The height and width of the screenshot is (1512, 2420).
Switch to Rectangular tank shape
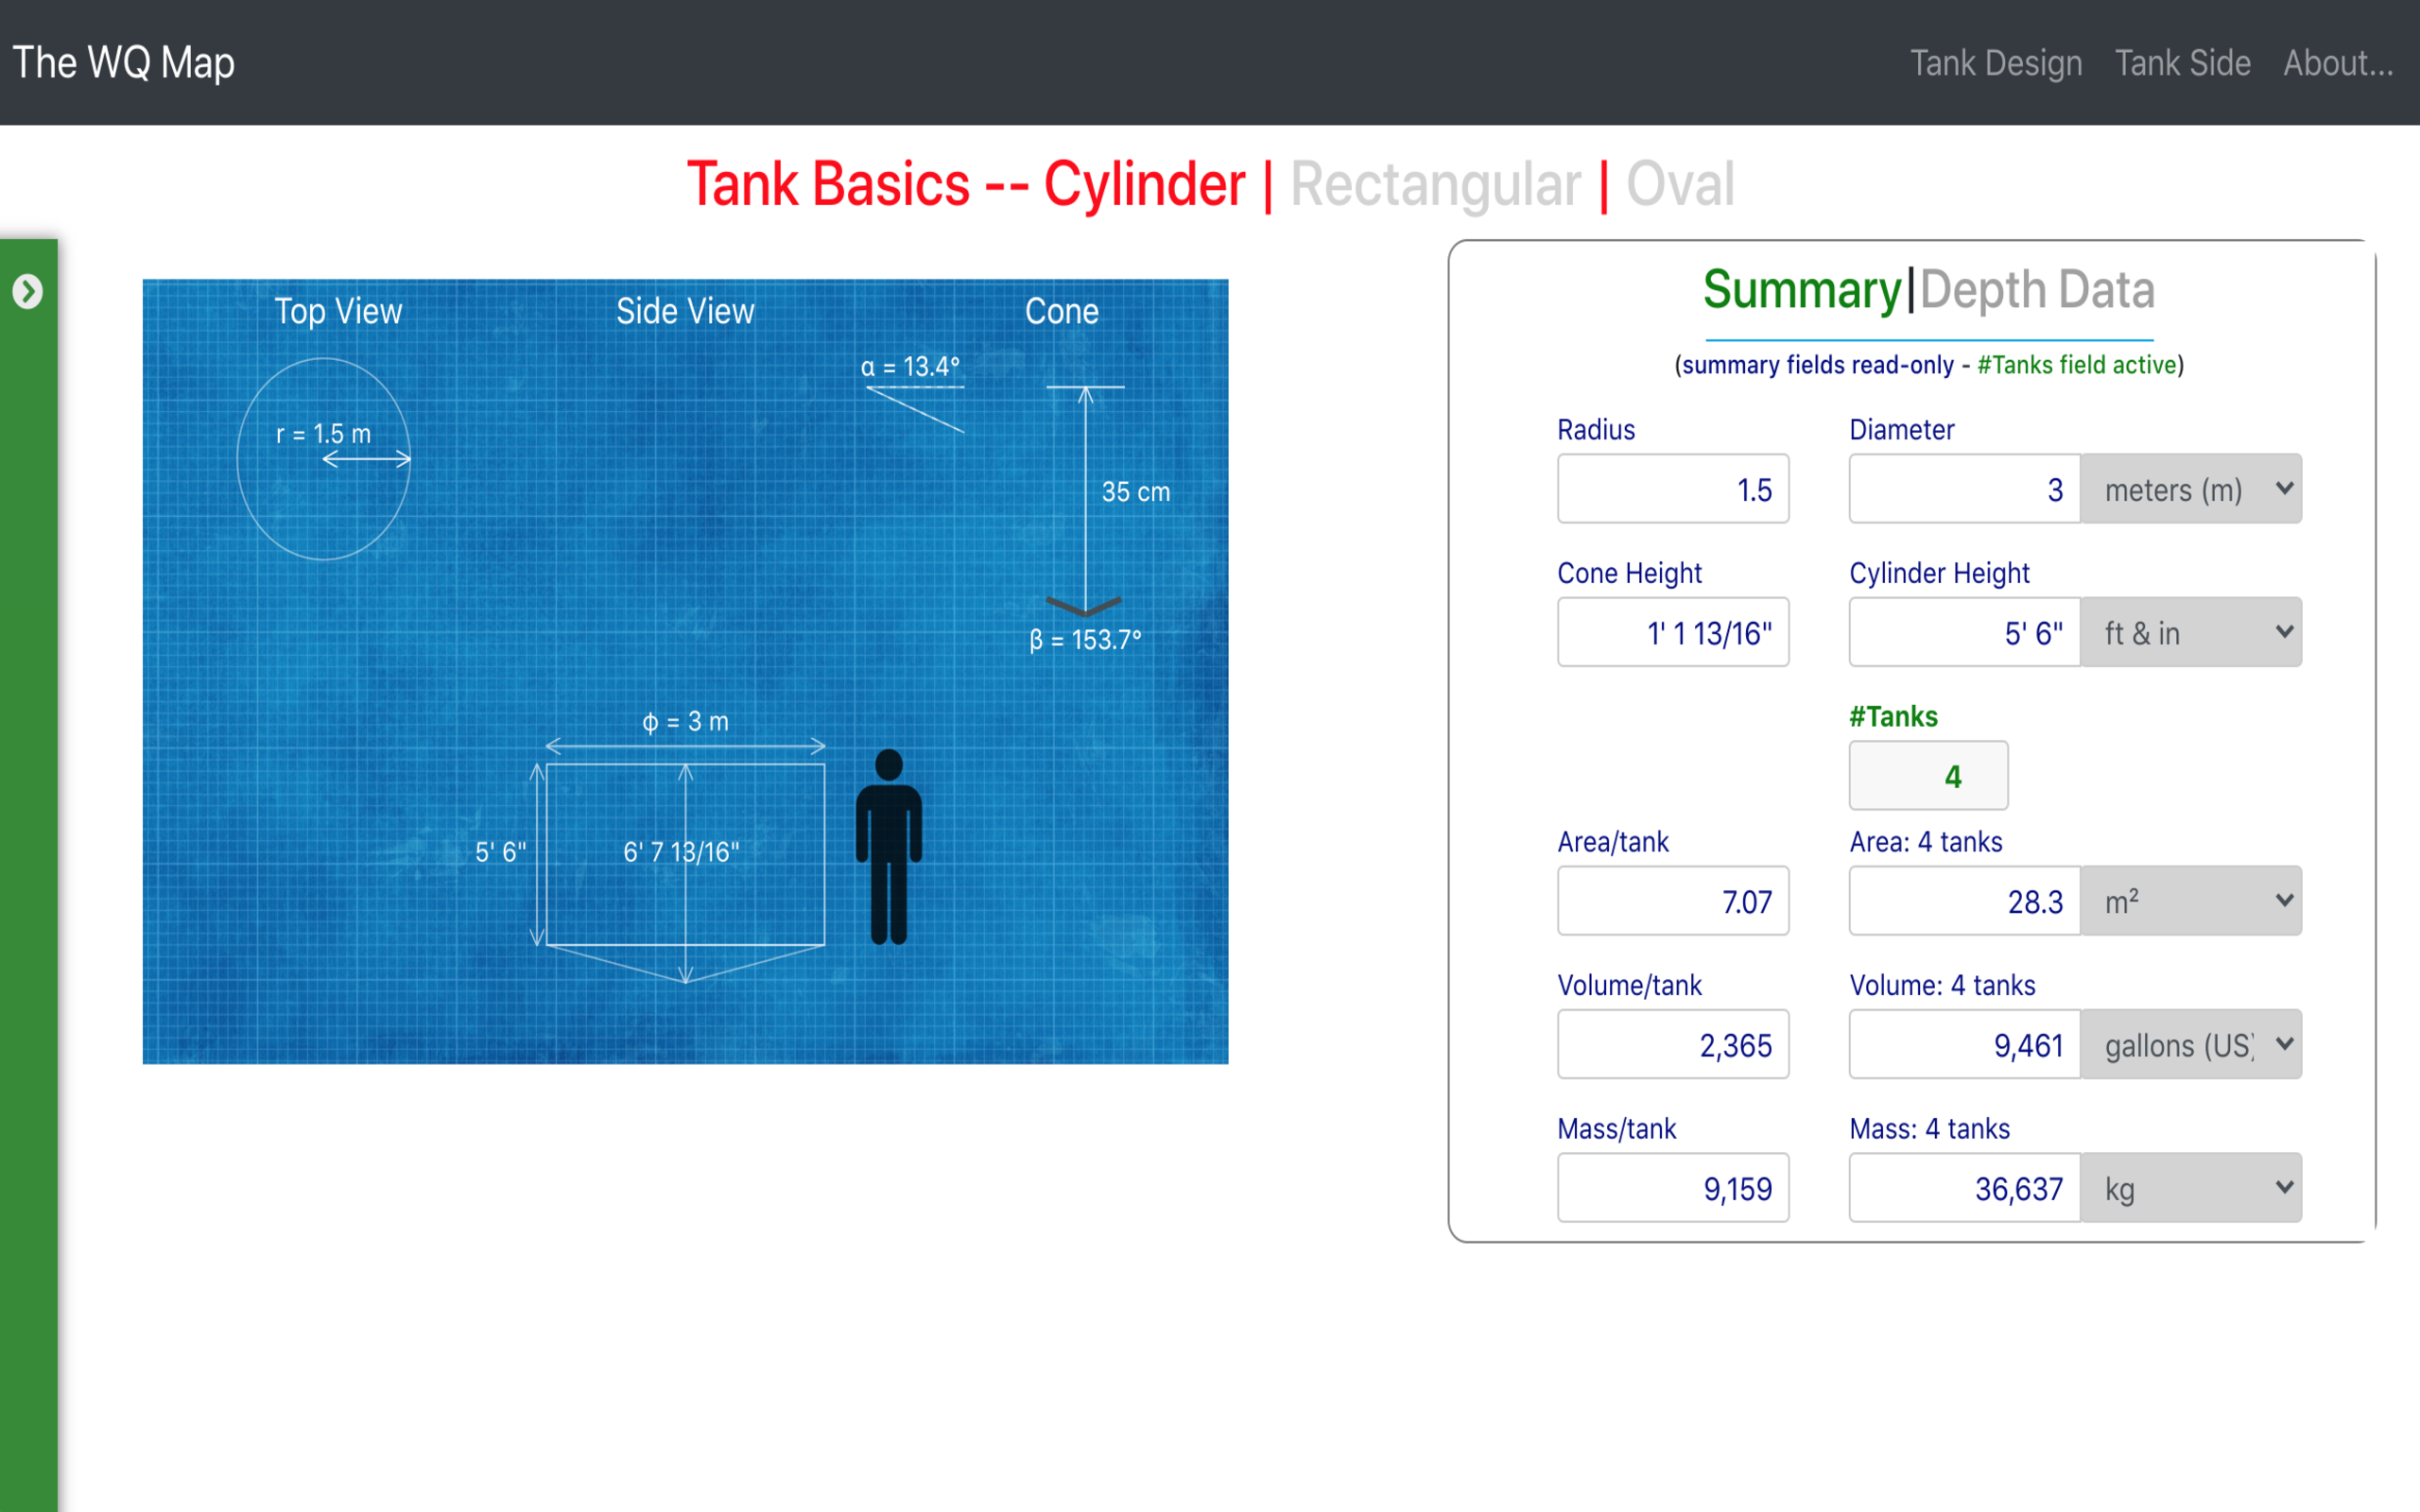[1435, 185]
